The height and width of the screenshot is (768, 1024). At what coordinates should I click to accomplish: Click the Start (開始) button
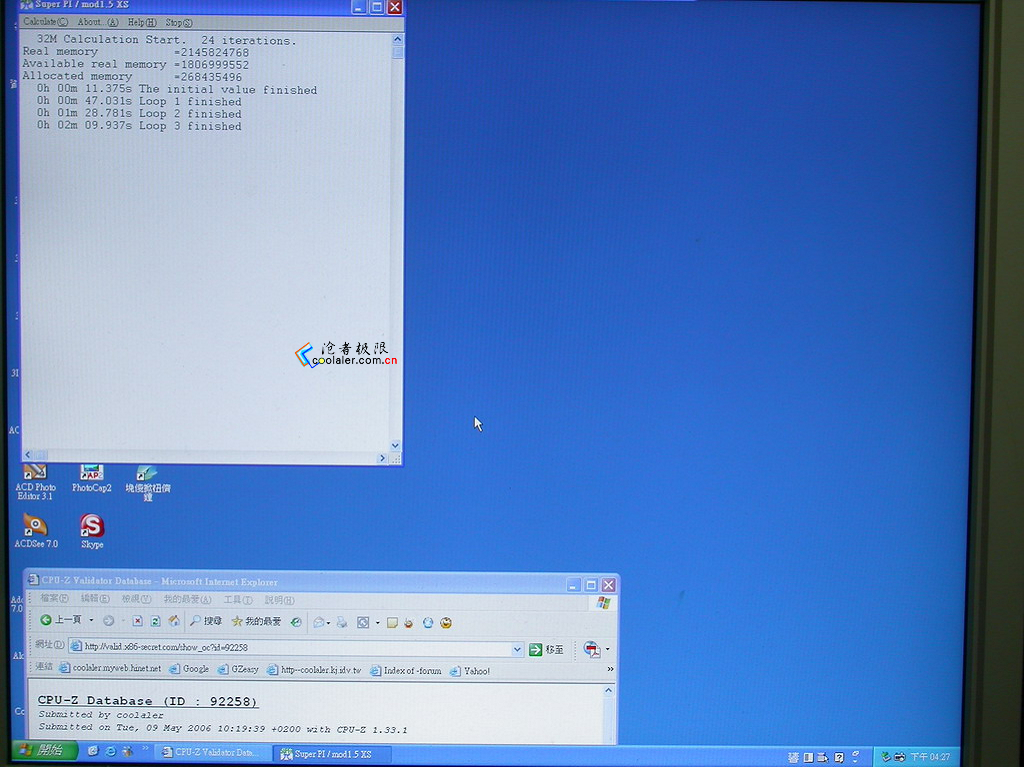[44, 750]
